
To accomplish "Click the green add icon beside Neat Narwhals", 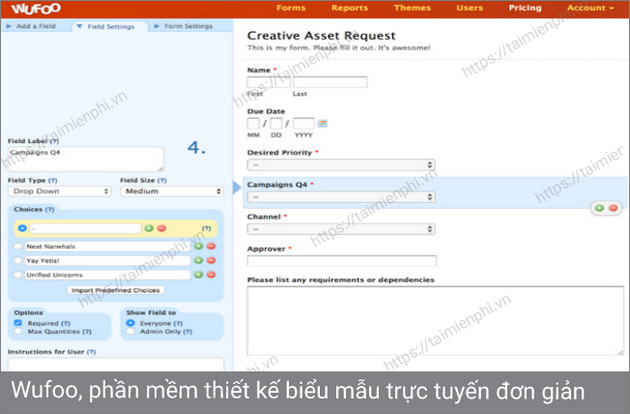I will click(198, 246).
